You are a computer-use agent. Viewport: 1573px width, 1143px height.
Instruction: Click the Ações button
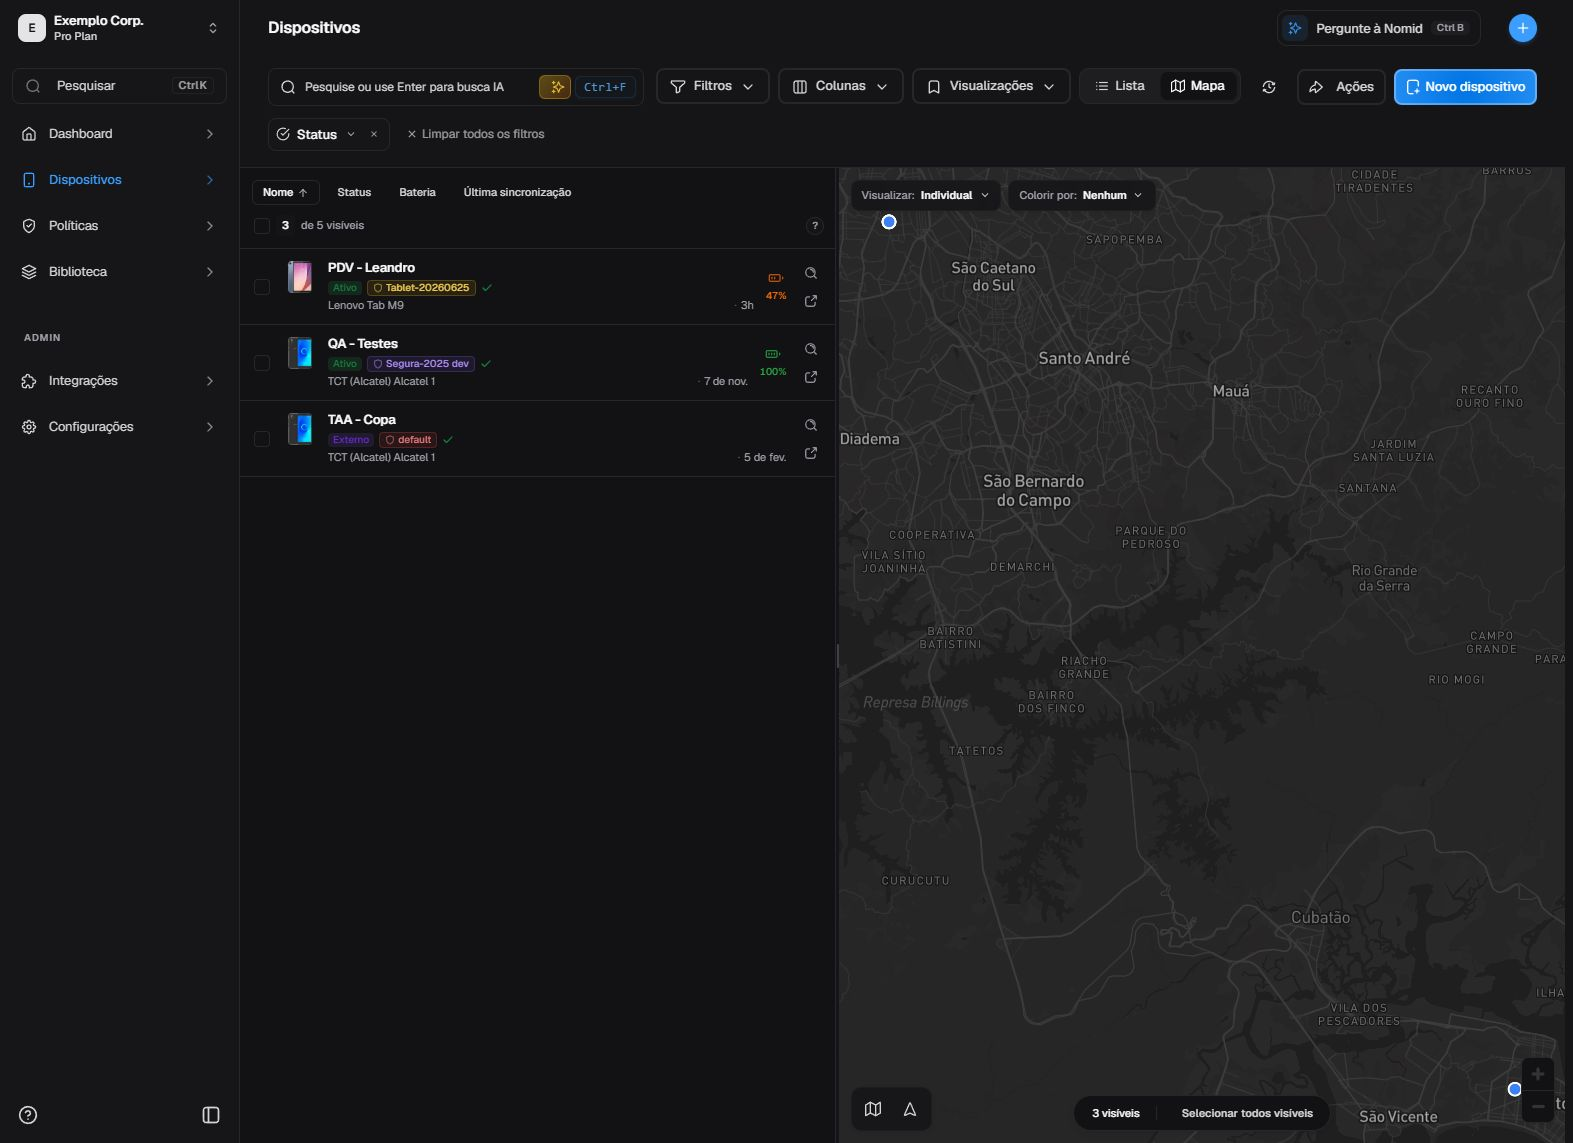point(1342,87)
